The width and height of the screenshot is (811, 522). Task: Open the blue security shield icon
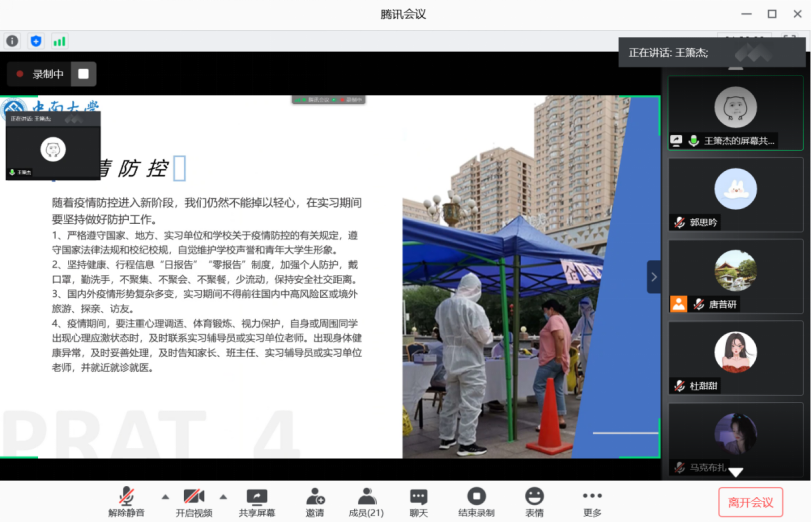click(36, 41)
